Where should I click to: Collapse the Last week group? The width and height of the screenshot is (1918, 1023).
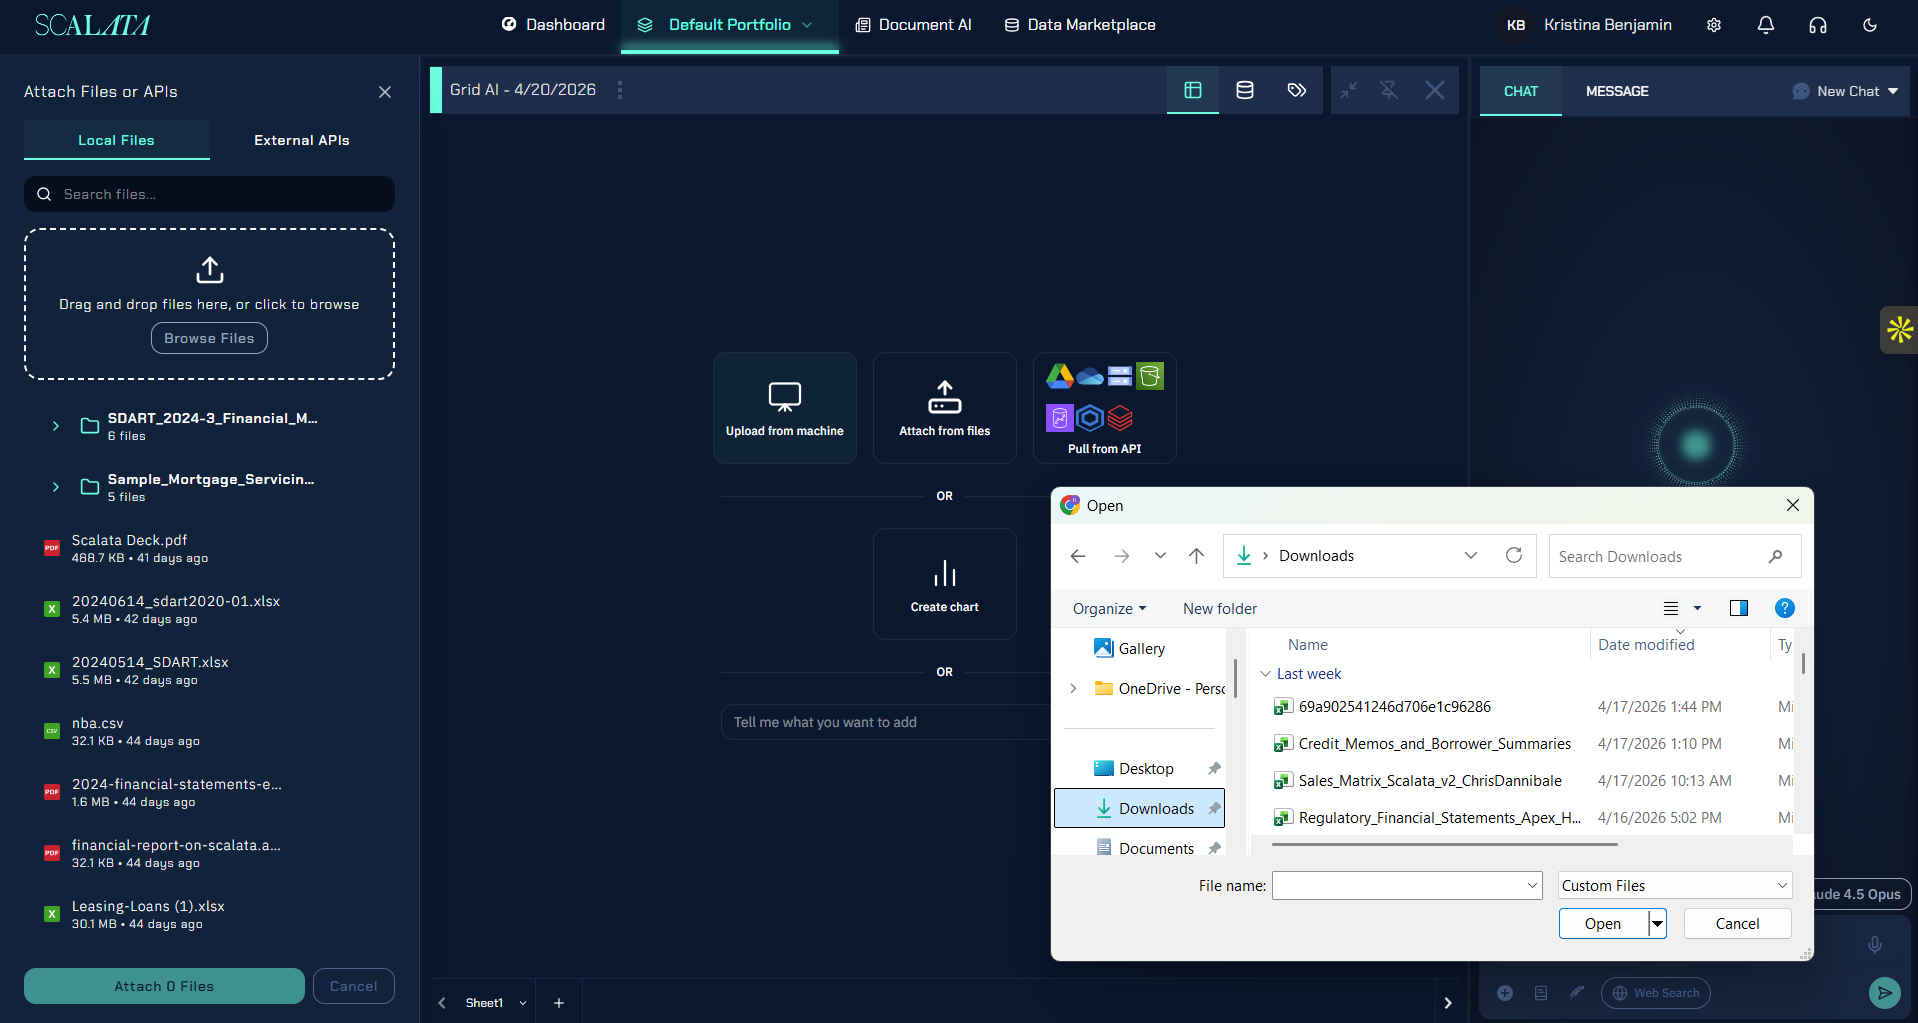pos(1265,674)
